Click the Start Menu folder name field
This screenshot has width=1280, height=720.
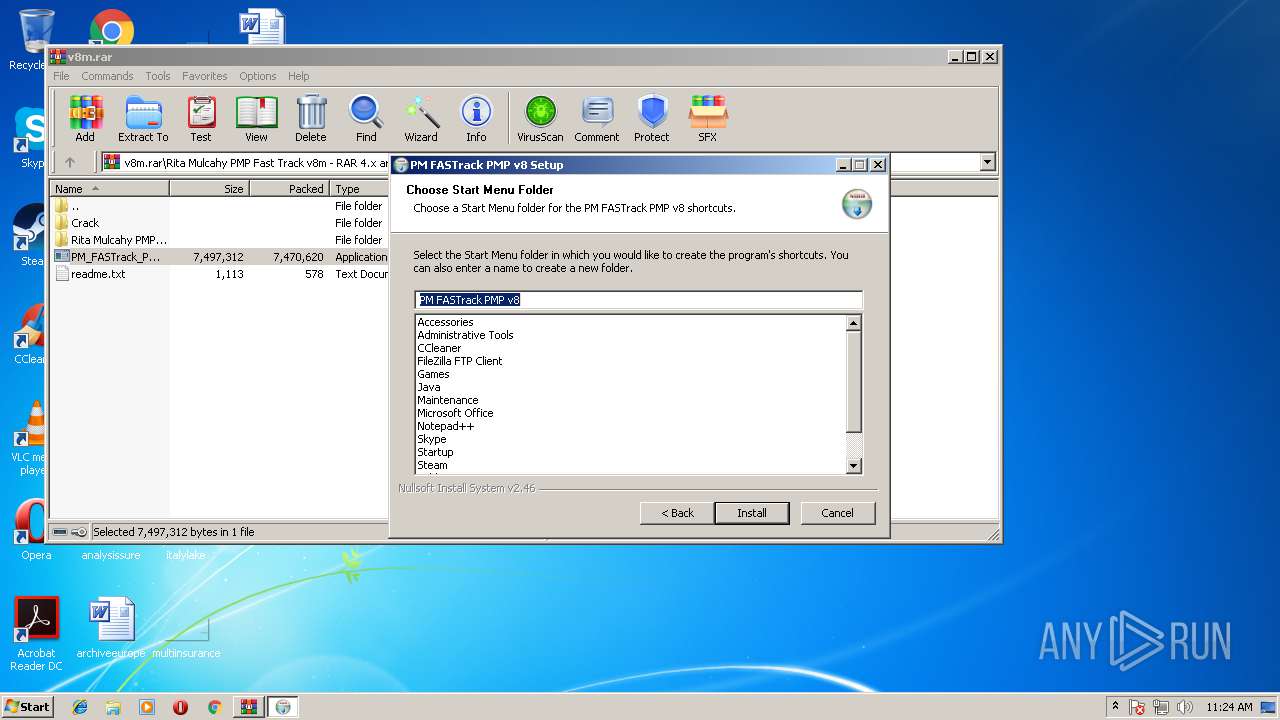(638, 300)
